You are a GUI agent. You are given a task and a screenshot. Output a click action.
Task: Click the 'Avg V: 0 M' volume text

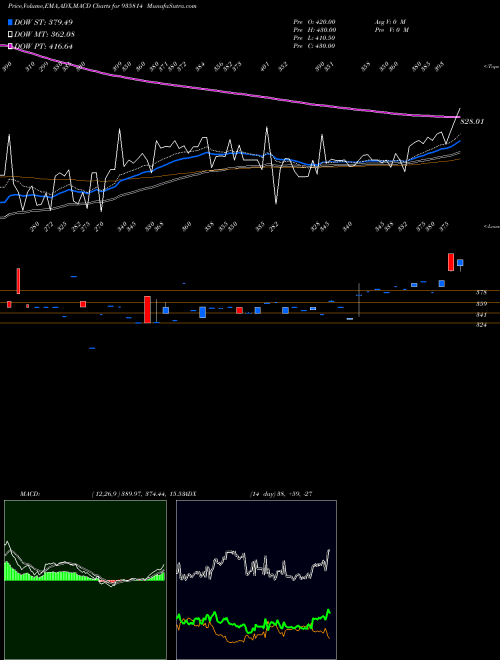pyautogui.click(x=390, y=22)
